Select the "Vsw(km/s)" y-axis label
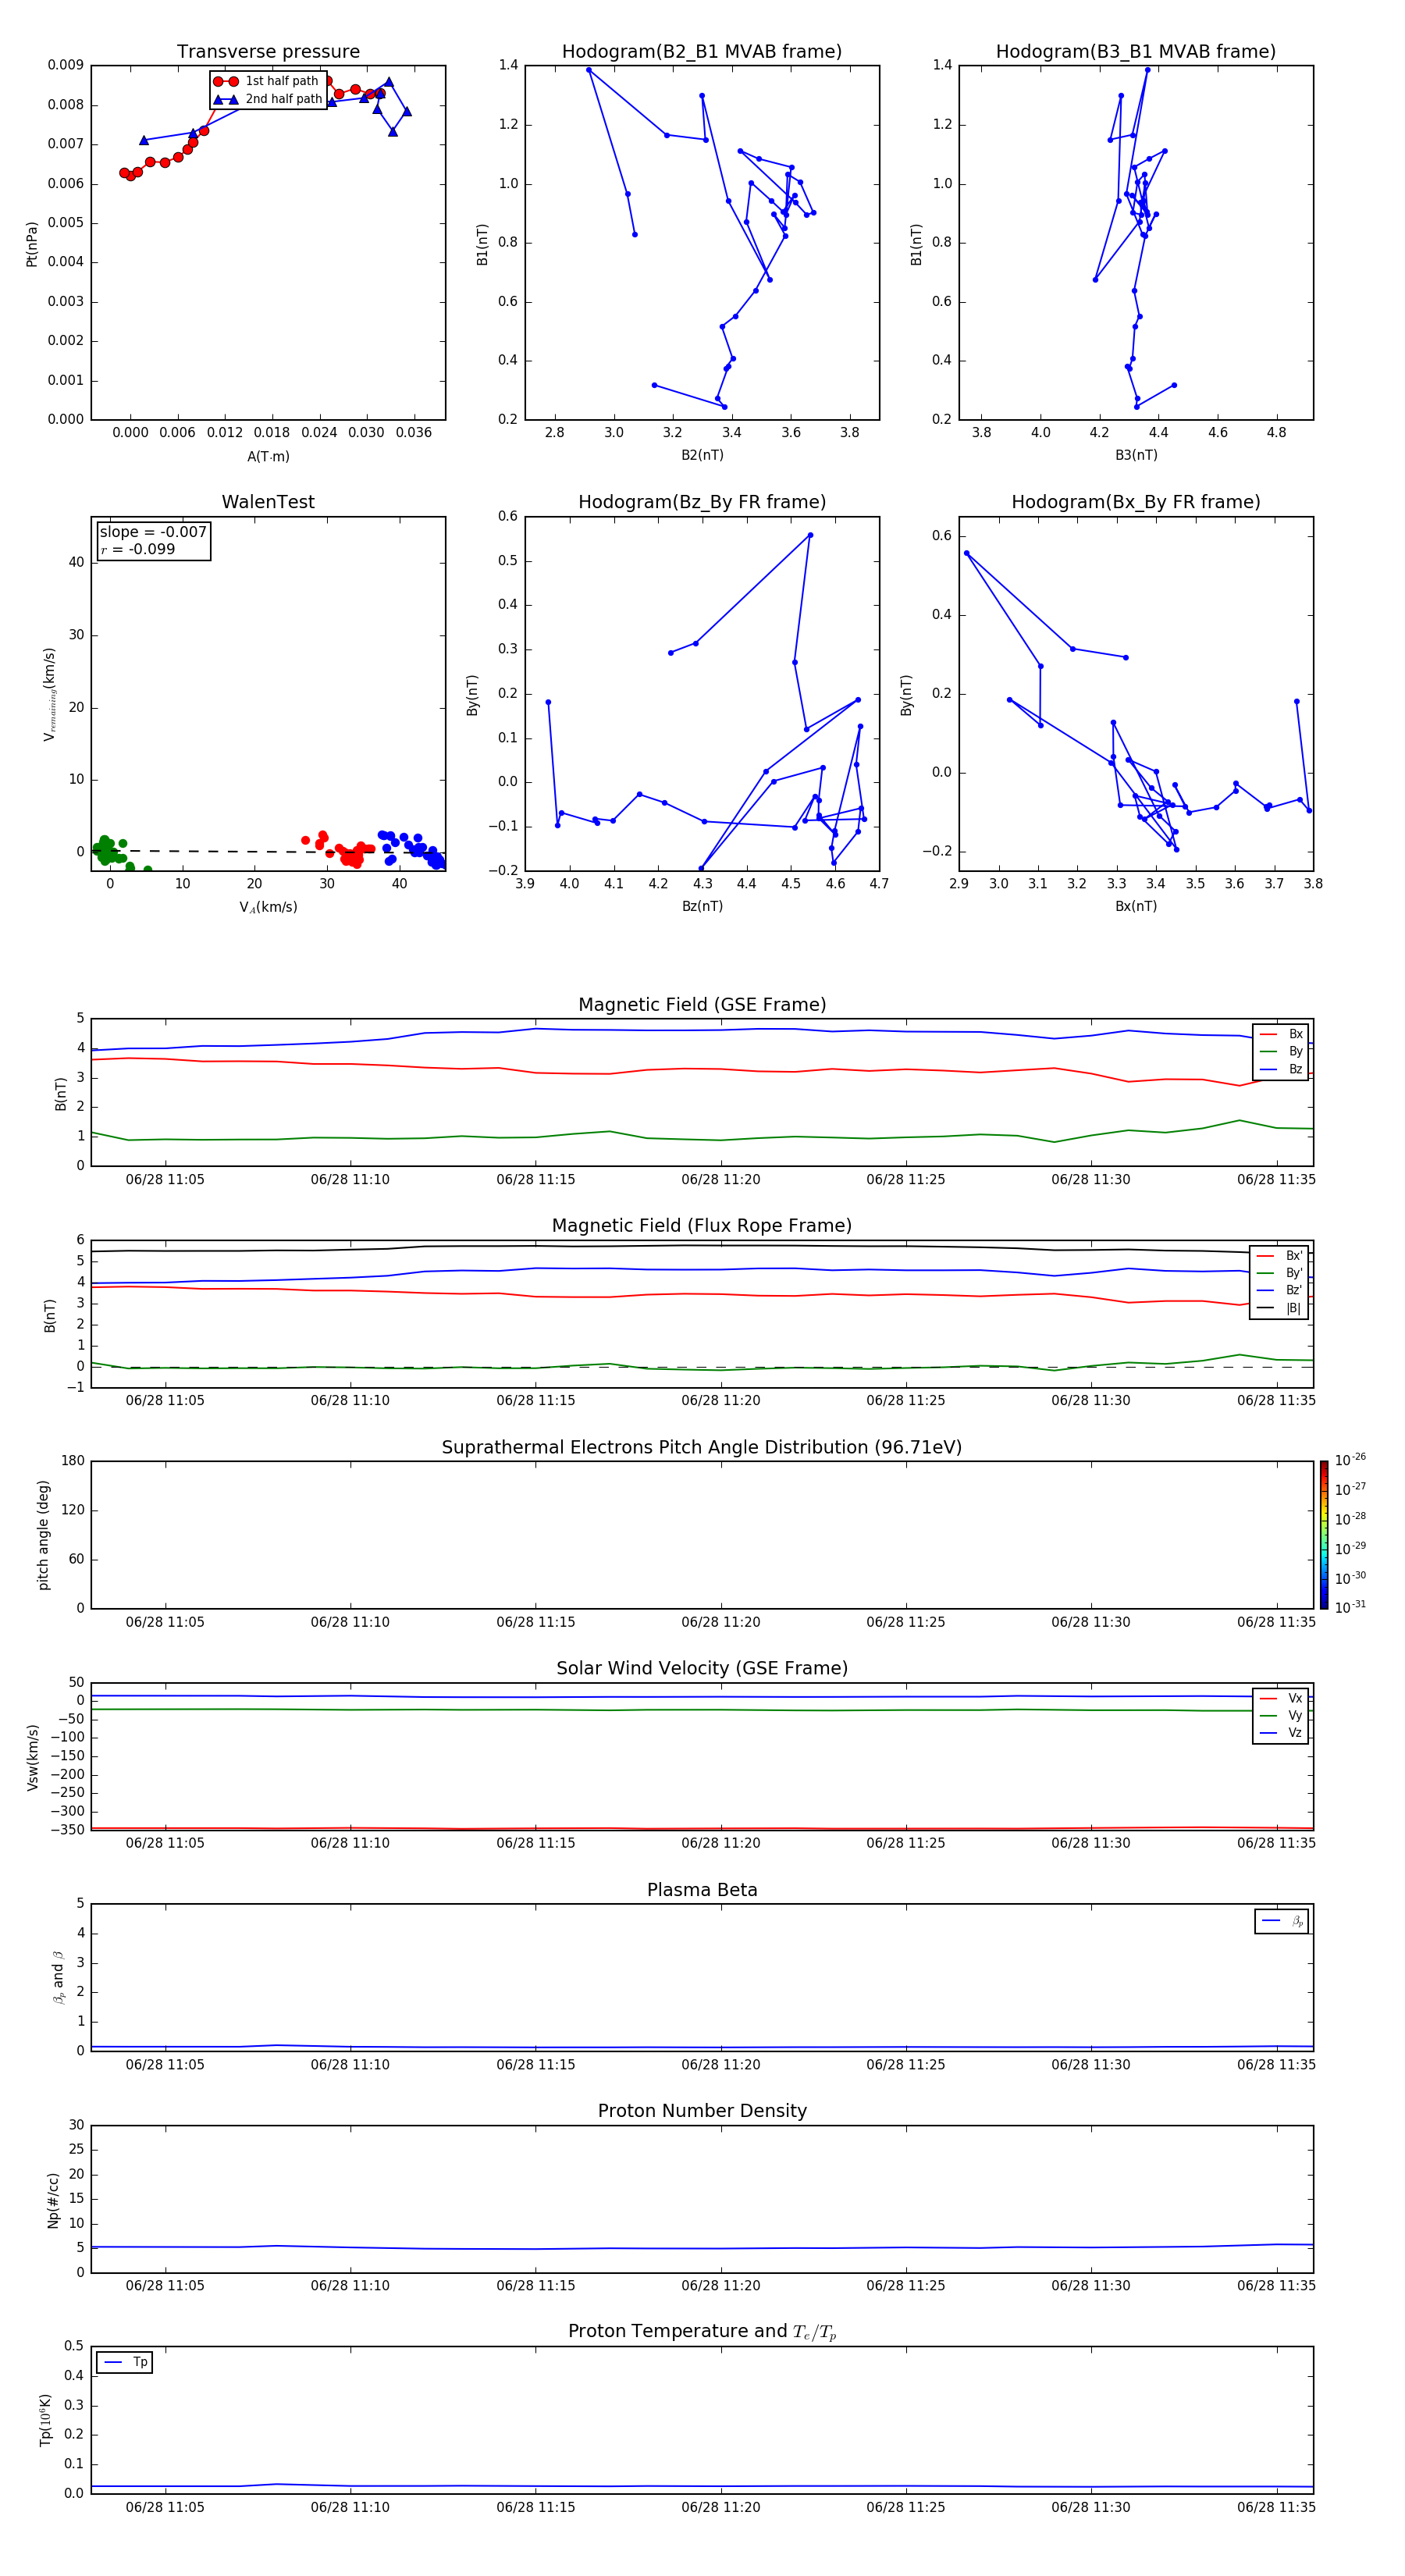The height and width of the screenshot is (2576, 1405). 32,1757
